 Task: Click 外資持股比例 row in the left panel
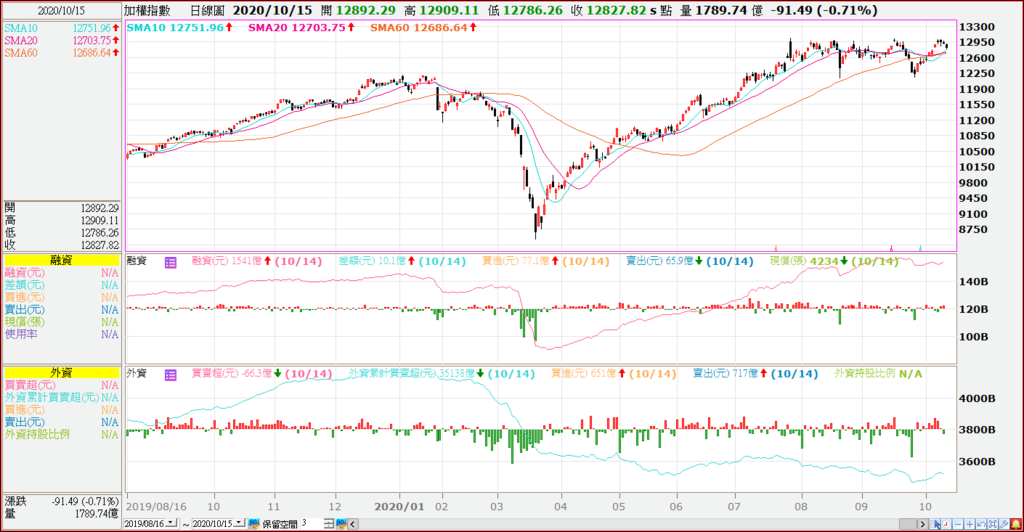click(61, 434)
